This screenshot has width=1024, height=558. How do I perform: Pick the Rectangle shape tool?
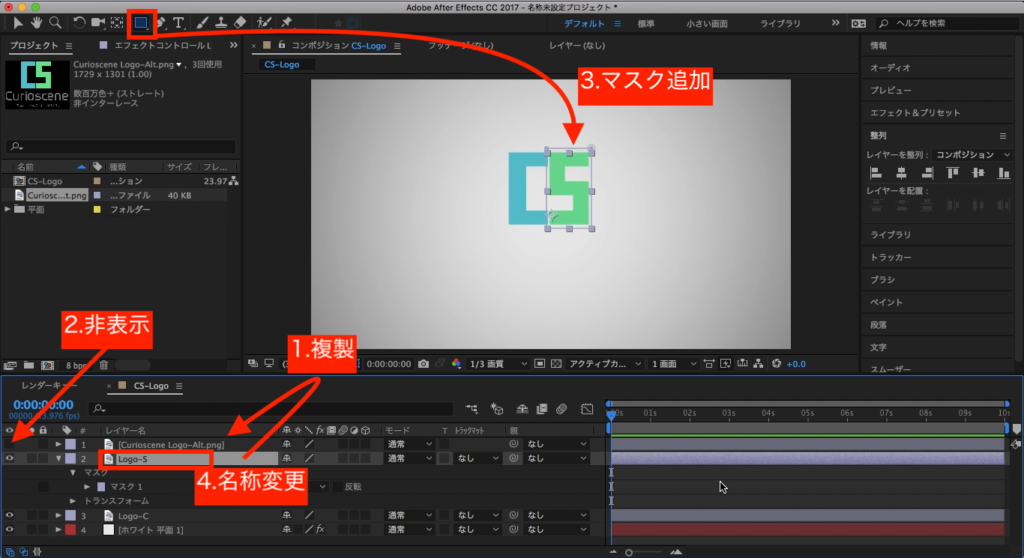click(x=141, y=22)
